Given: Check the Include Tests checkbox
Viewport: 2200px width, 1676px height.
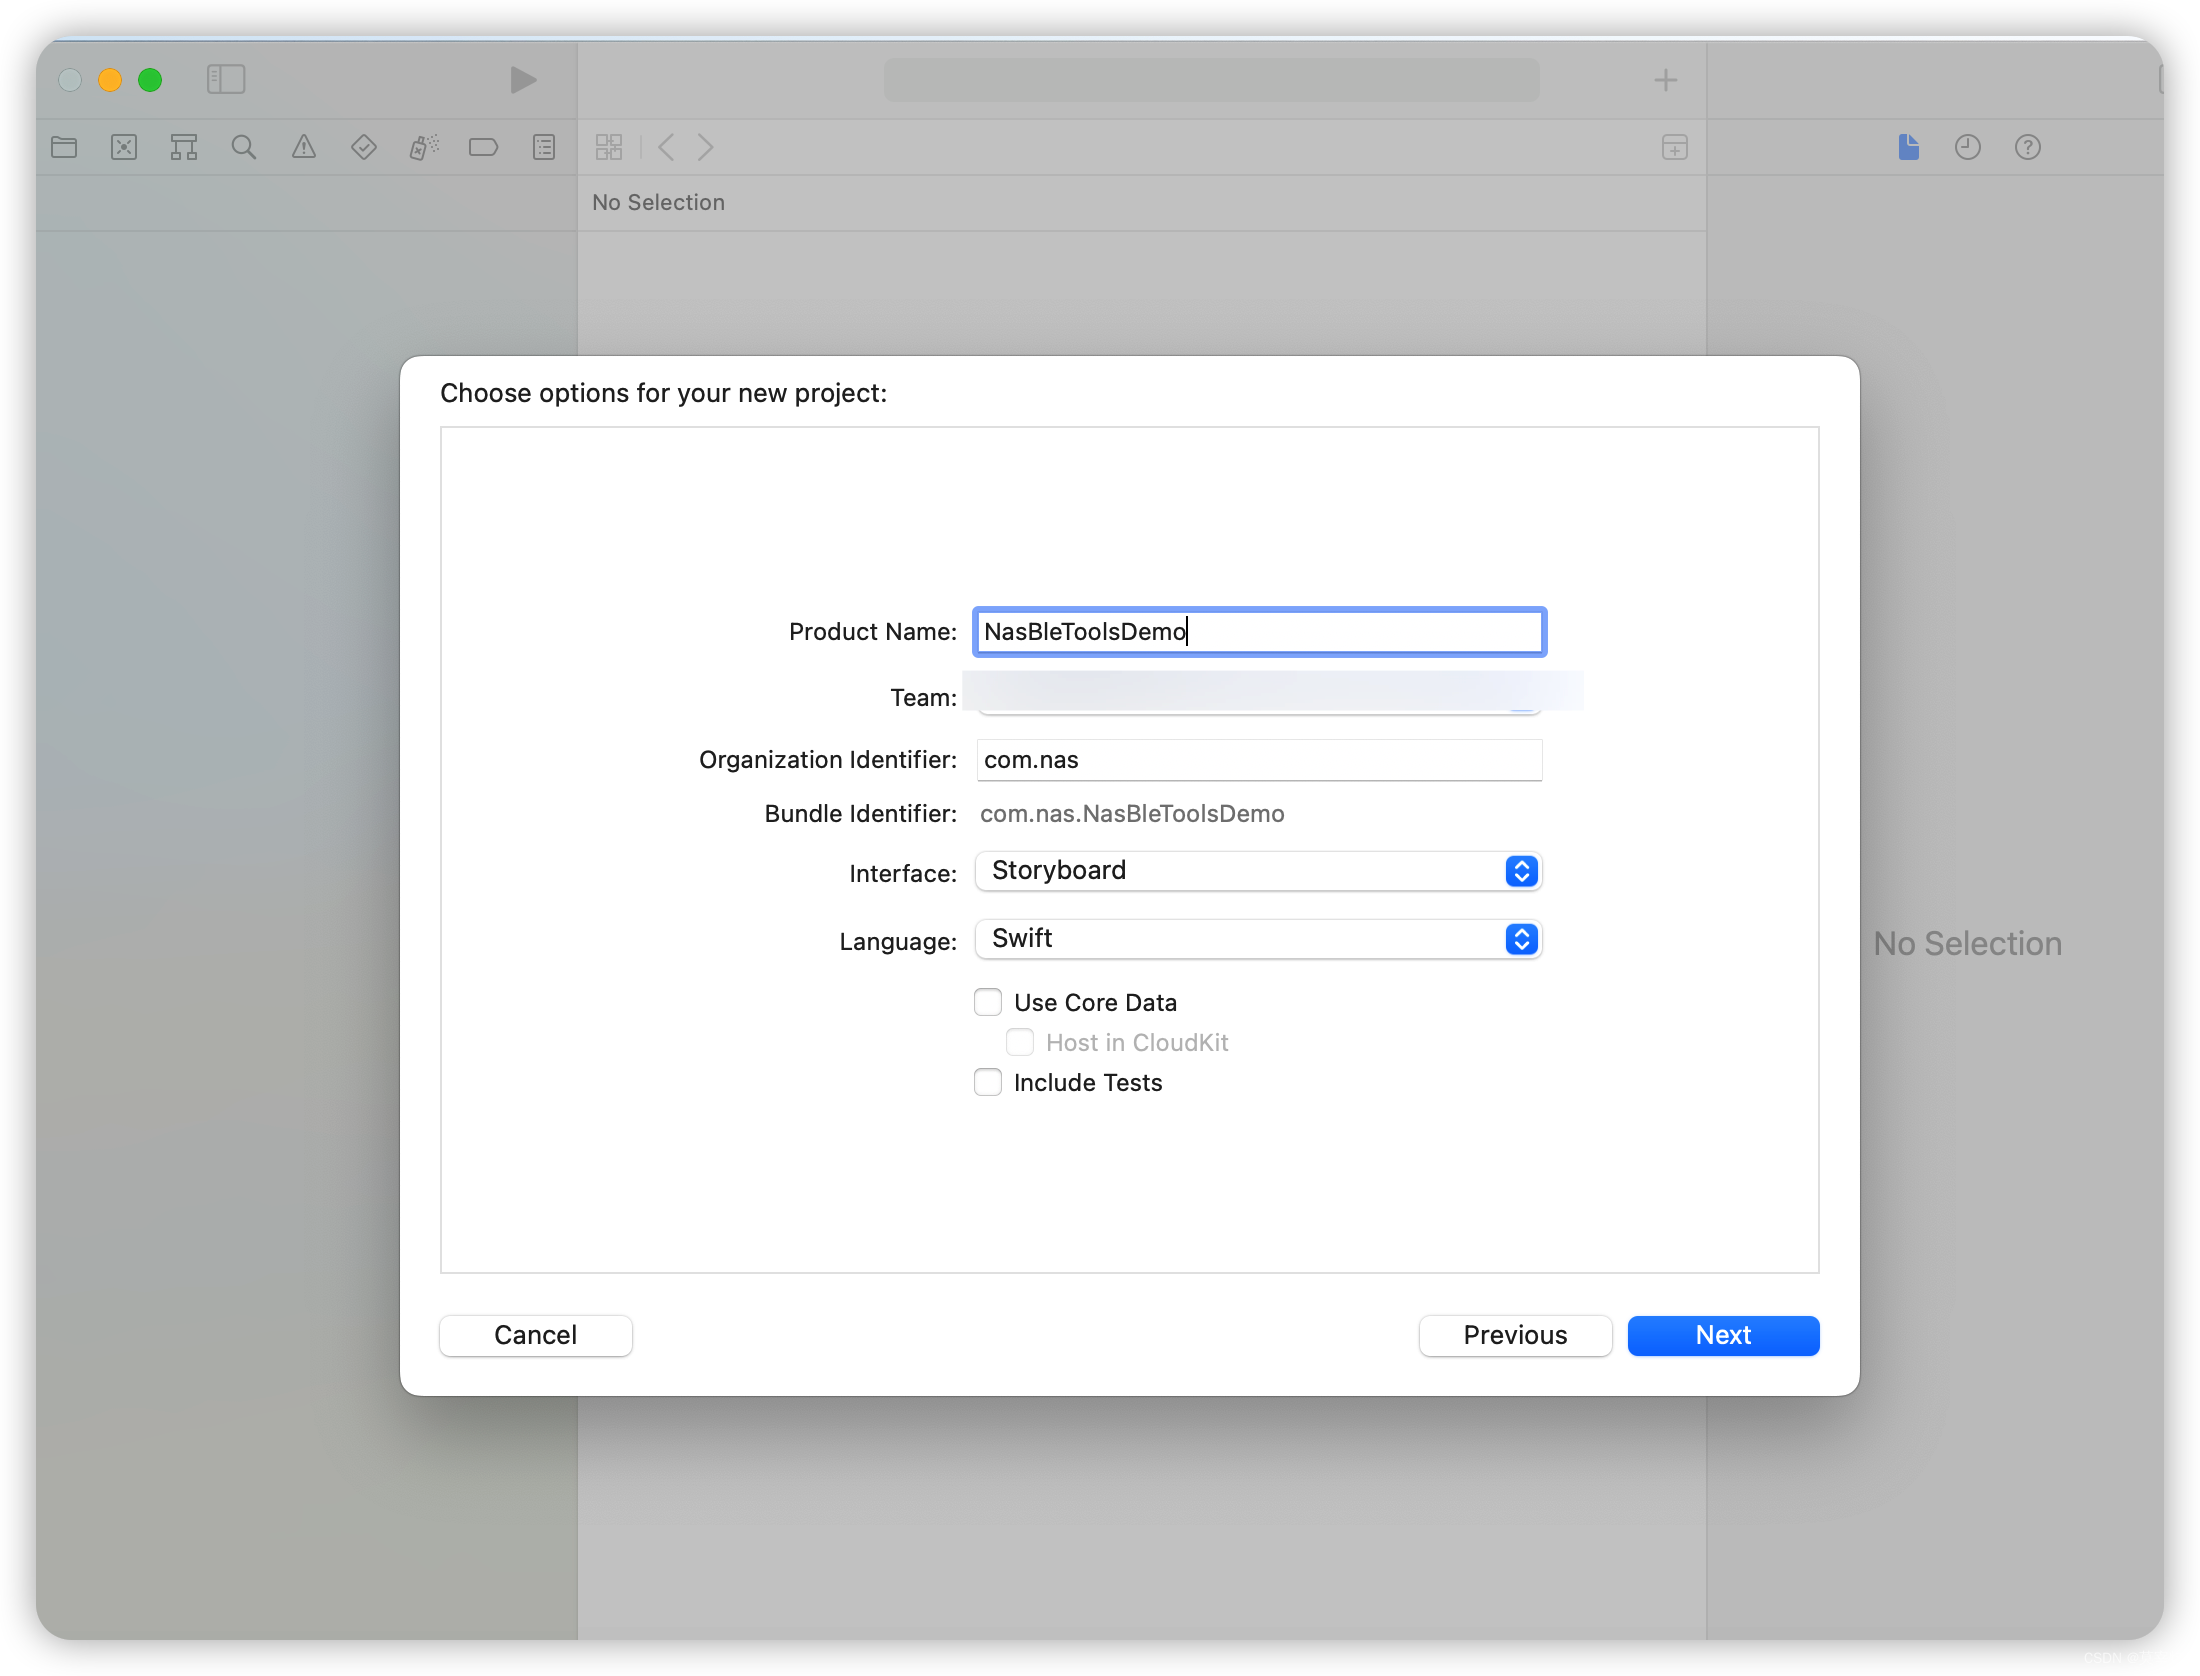Looking at the screenshot, I should 988,1082.
